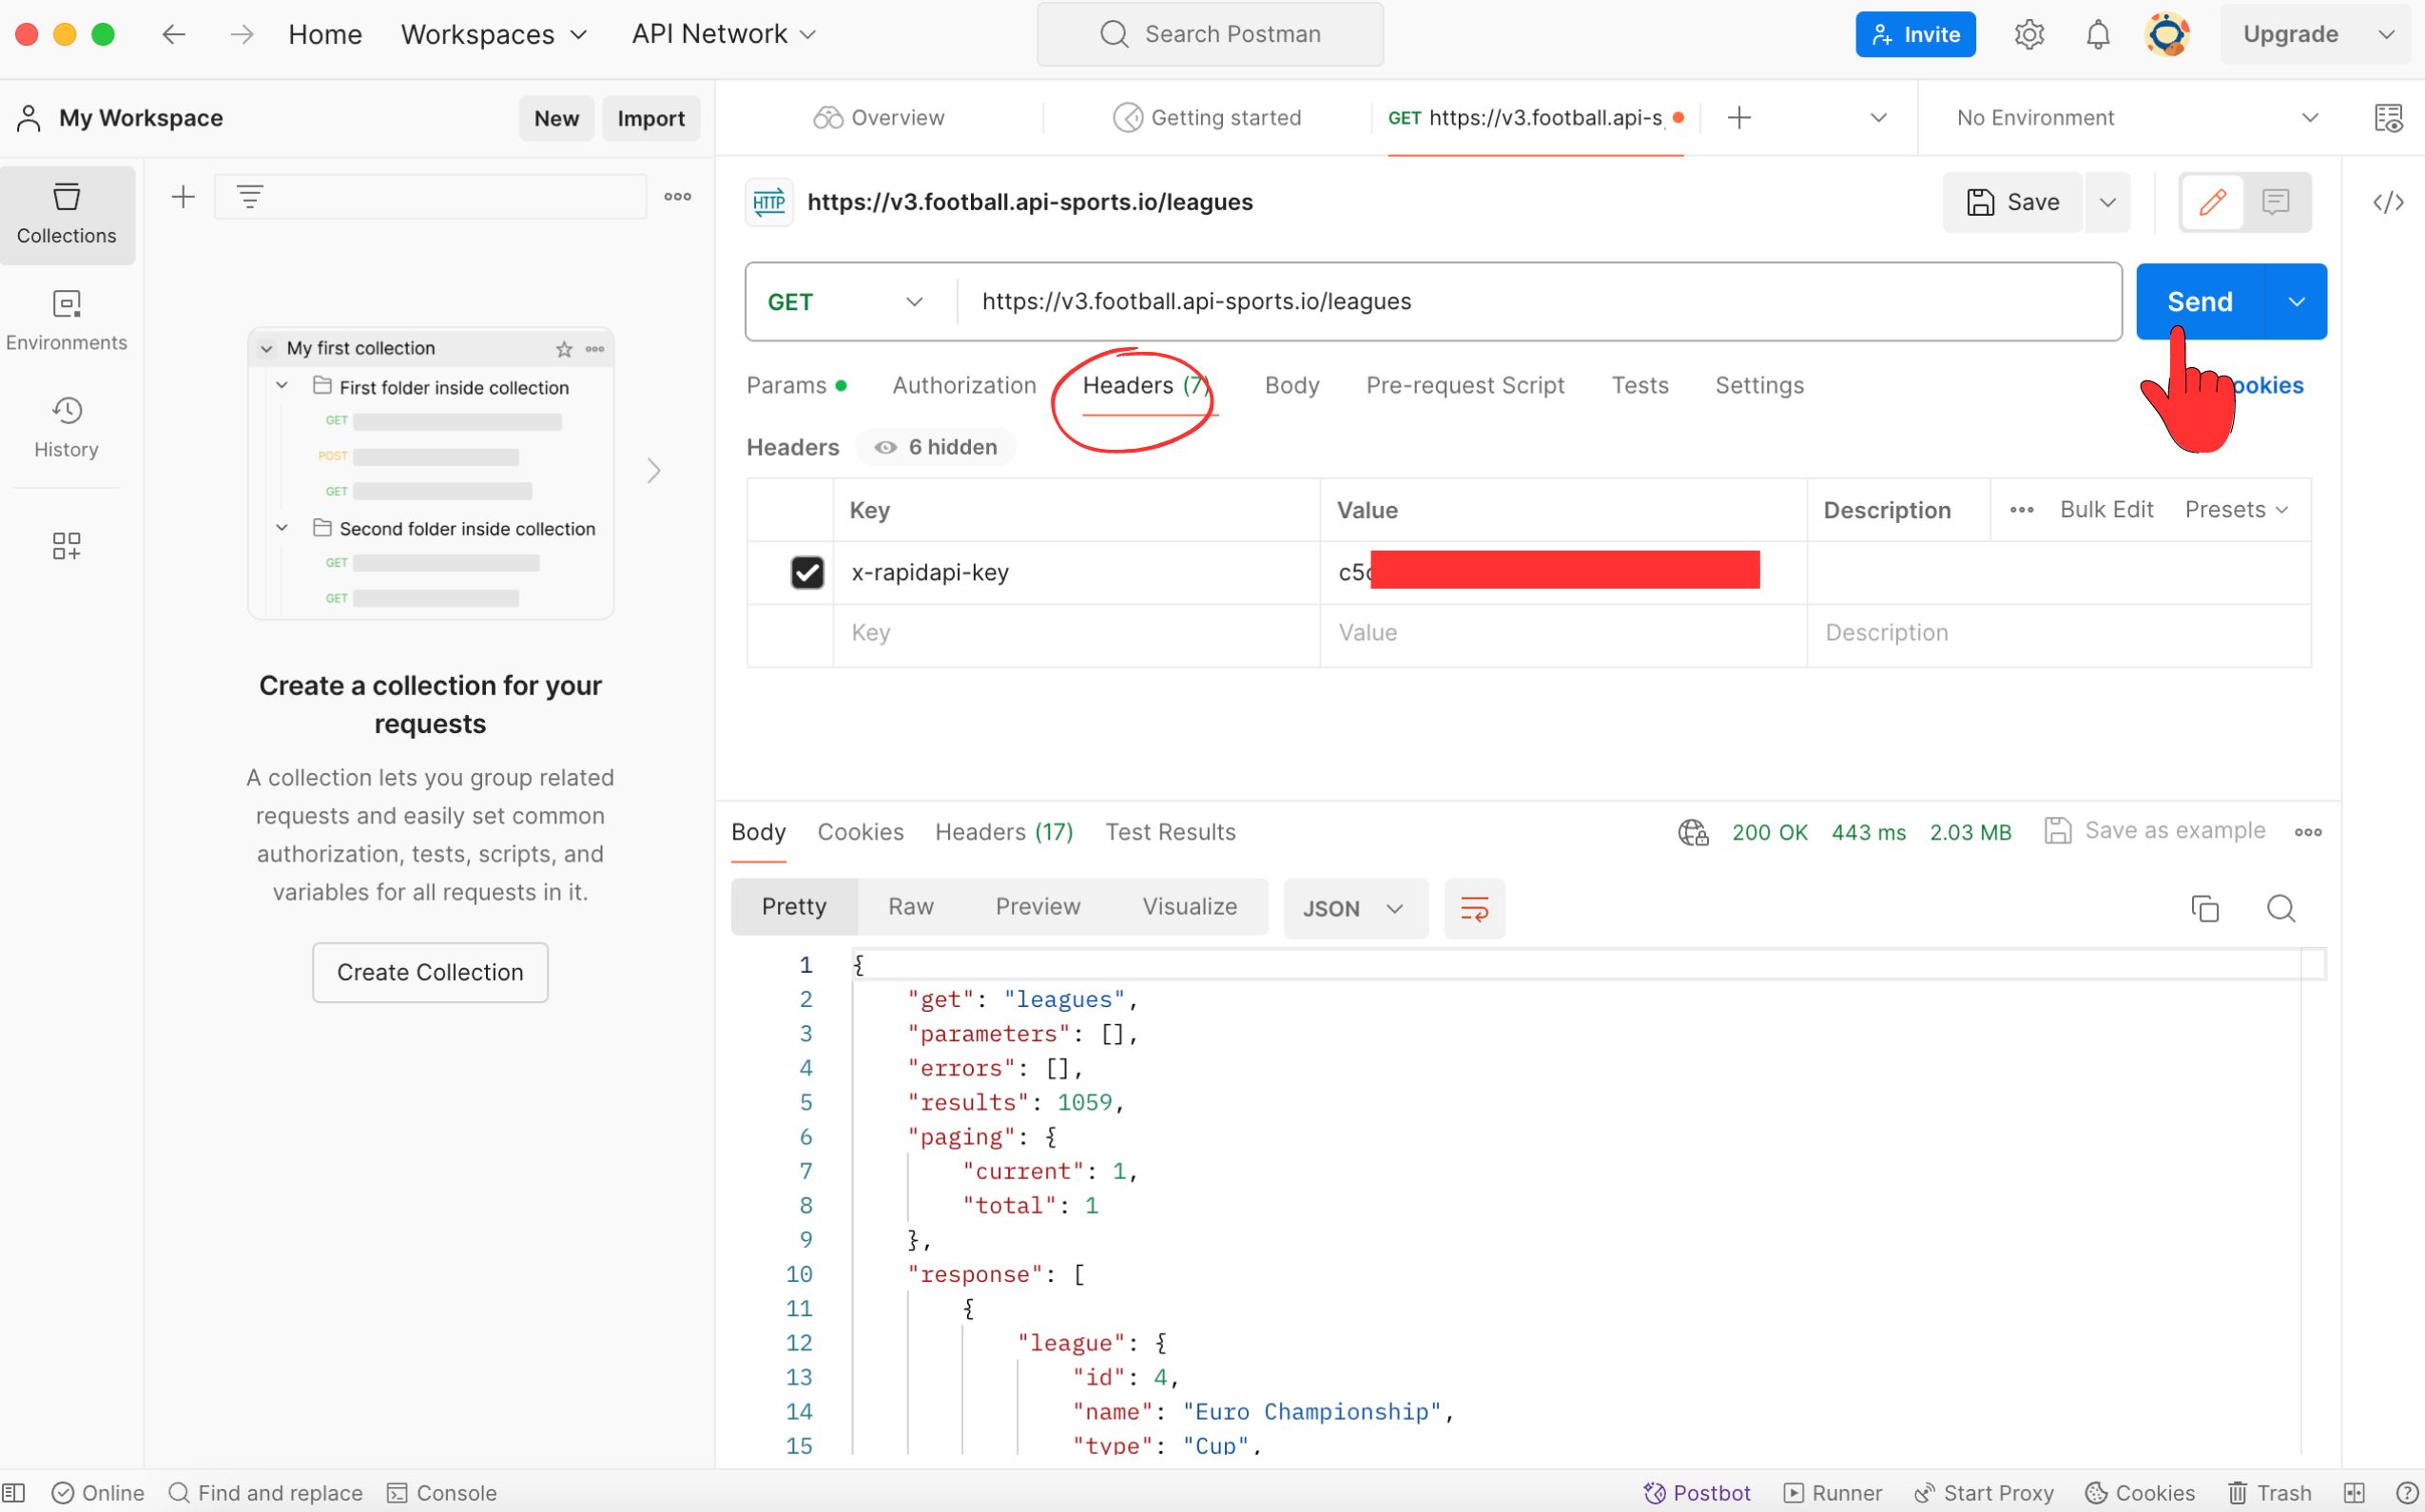
Task: Open the Presets dropdown
Action: click(2237, 510)
